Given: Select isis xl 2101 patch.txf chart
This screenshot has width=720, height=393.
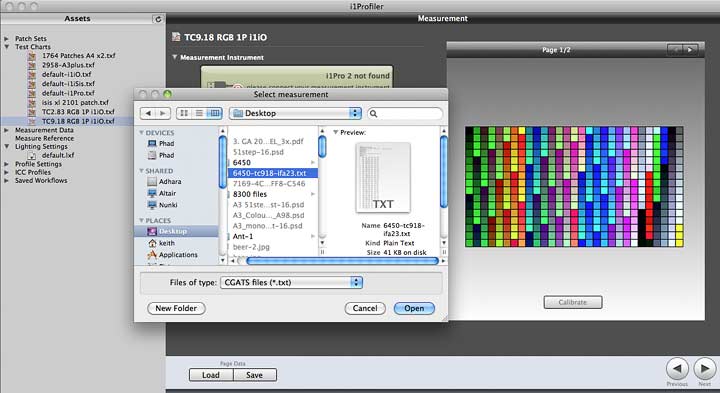Looking at the screenshot, I should pyautogui.click(x=75, y=102).
